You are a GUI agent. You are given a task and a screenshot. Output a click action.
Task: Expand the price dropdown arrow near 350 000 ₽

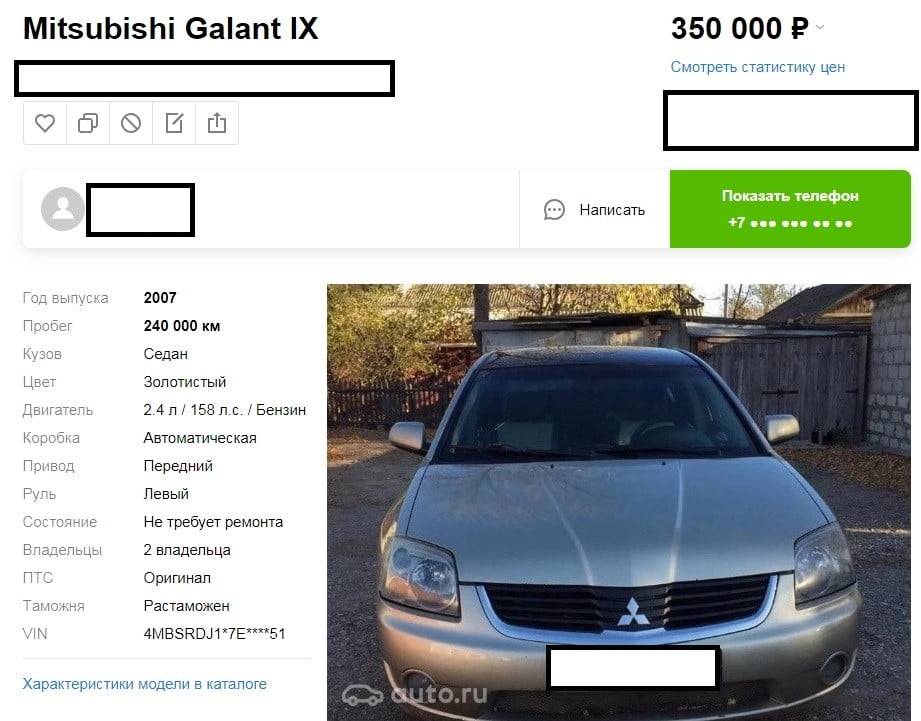[x=821, y=27]
